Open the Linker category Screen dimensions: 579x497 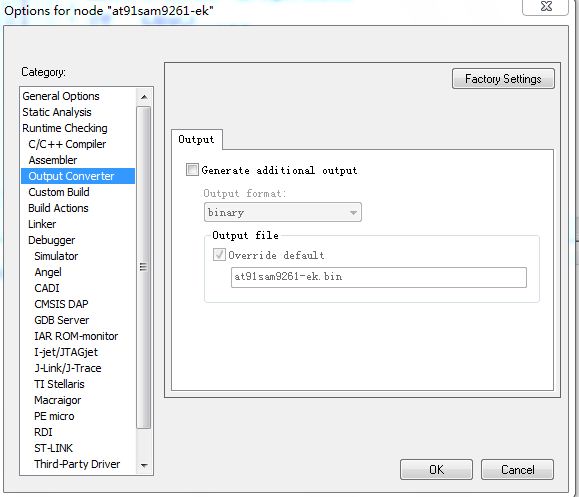point(42,224)
